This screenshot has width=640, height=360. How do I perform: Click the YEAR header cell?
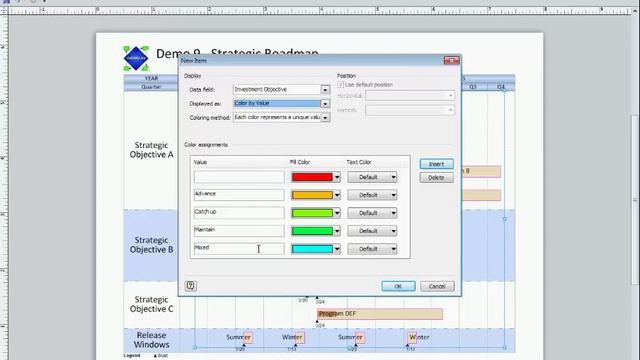[151, 78]
